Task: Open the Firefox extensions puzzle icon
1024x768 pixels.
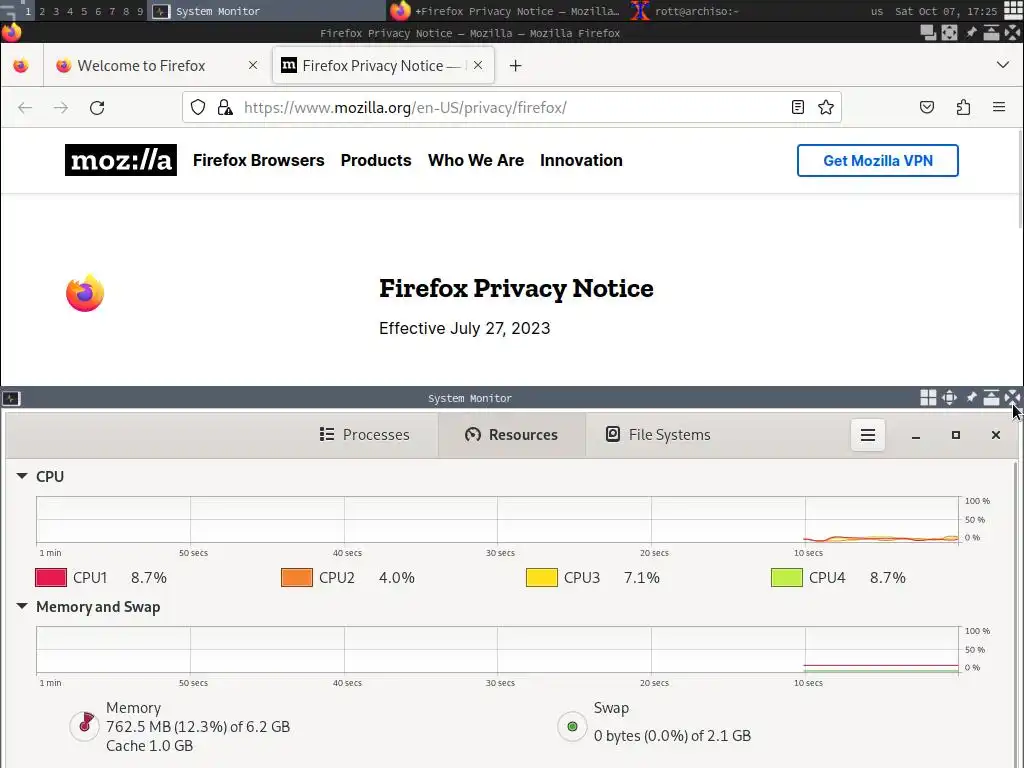Action: [x=963, y=107]
